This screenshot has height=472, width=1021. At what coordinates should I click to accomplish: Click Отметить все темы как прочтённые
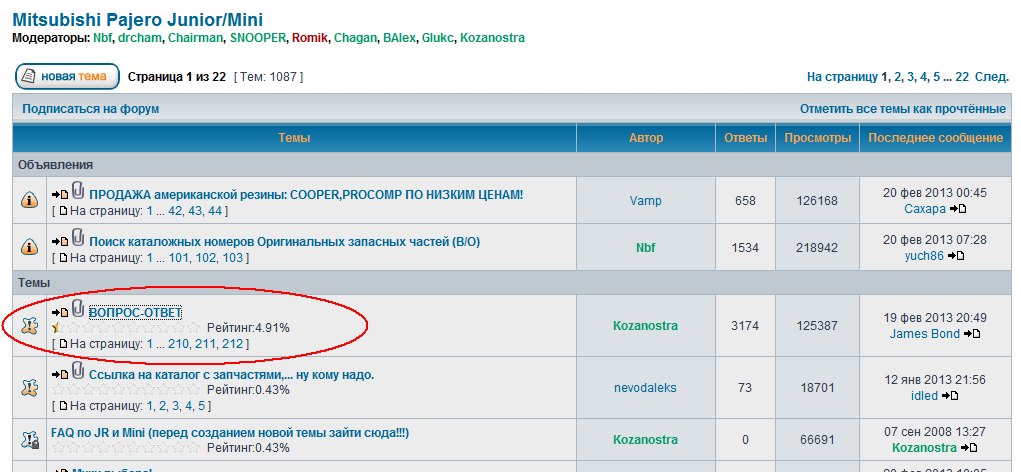click(x=903, y=109)
